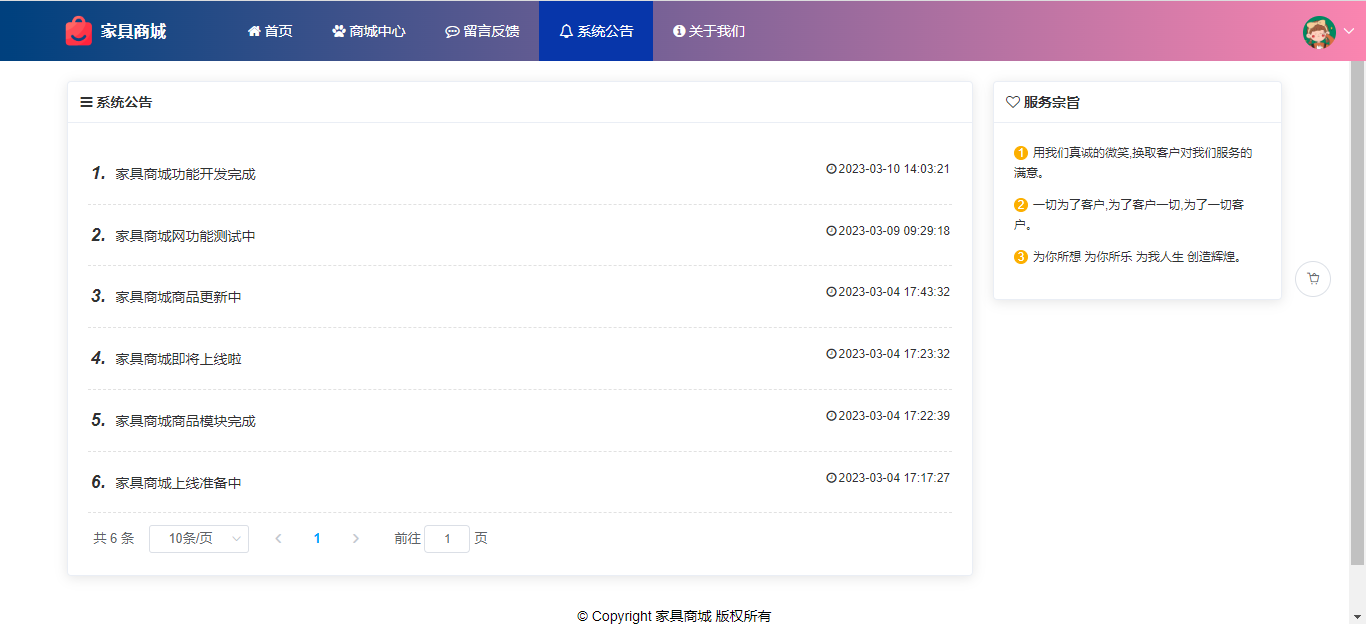The image size is (1366, 624).
Task: Click the bell icon in the navigation bar
Action: coord(566,31)
